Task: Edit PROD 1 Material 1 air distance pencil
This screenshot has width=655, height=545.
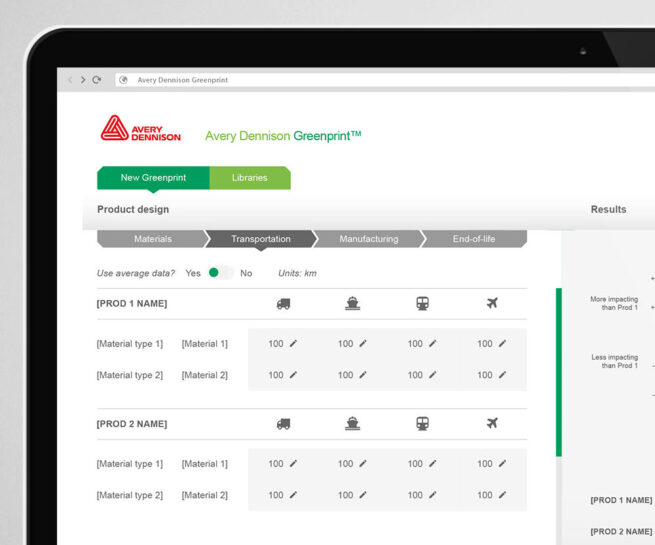Action: pos(503,343)
